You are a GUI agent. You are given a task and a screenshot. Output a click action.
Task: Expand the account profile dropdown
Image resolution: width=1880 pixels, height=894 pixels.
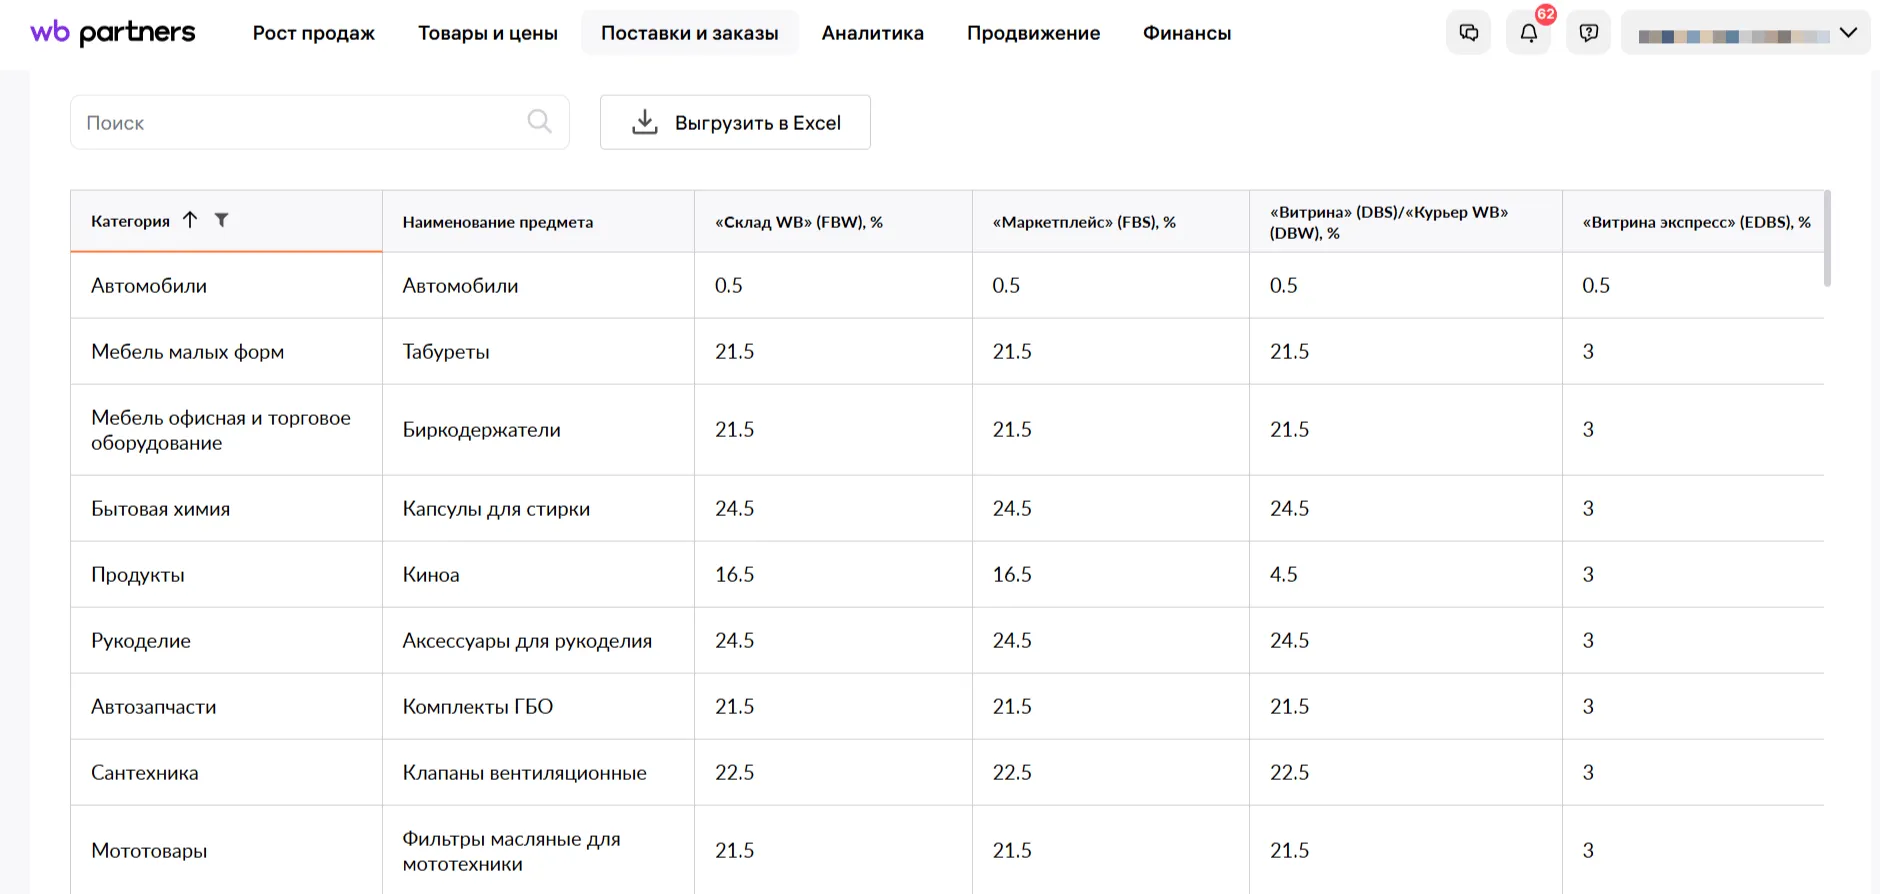(1847, 33)
